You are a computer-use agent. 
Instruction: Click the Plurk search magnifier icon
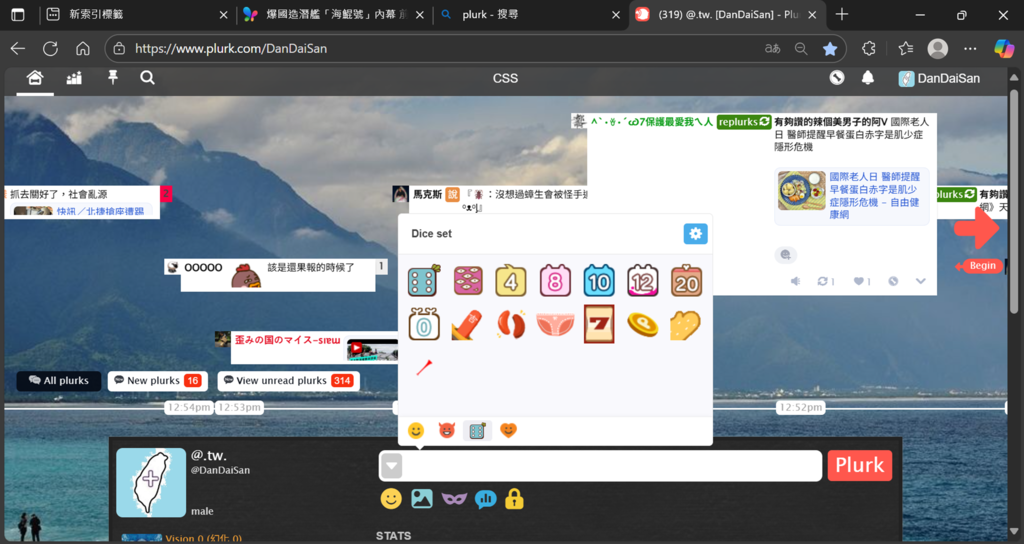coord(148,78)
